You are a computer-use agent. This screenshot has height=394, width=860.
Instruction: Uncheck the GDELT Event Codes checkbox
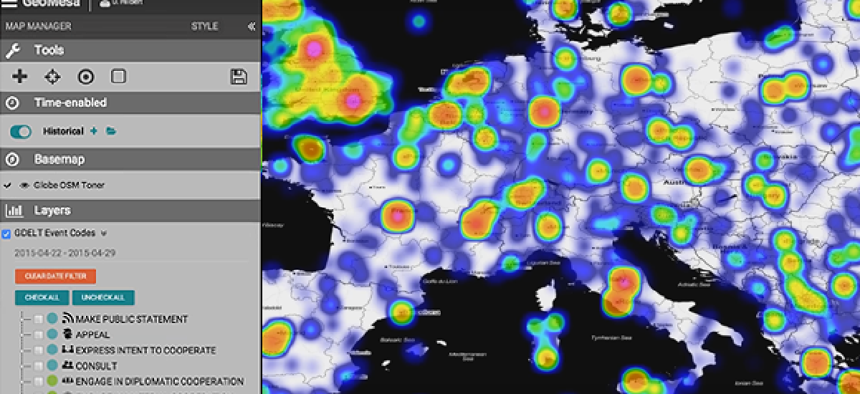(x=7, y=234)
